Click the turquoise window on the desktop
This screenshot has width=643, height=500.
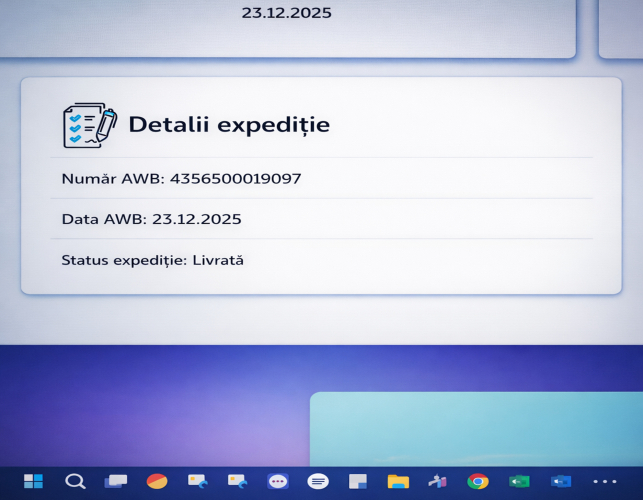tap(475, 428)
